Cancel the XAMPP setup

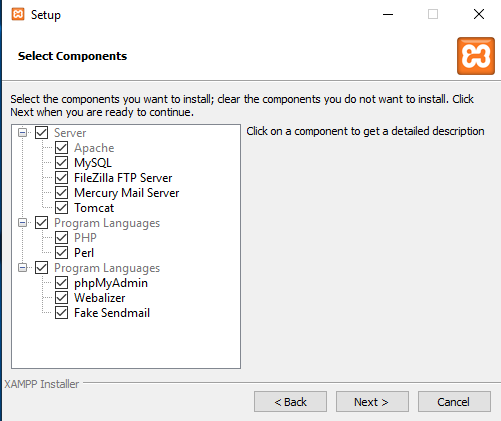click(x=454, y=402)
